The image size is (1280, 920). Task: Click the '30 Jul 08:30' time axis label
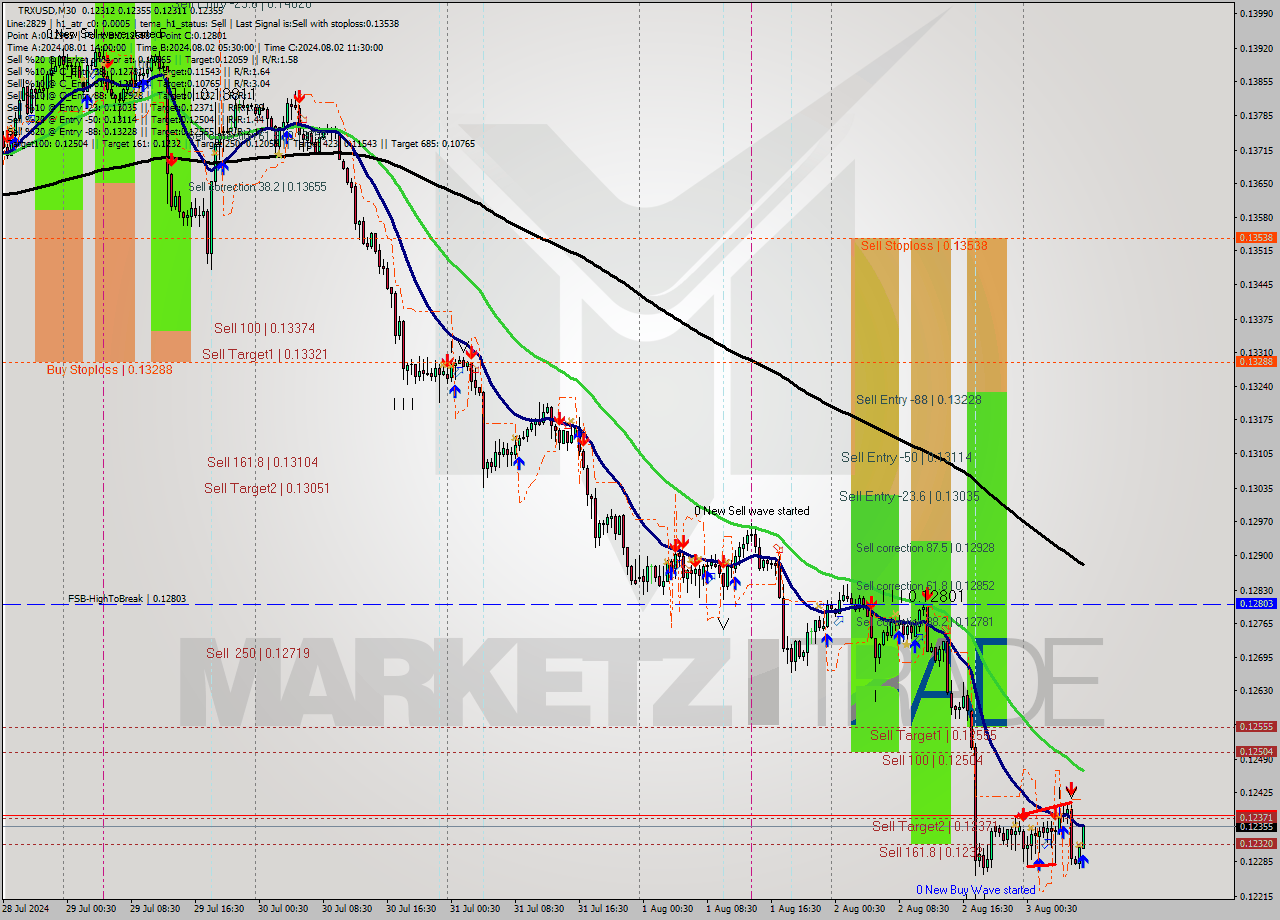[349, 909]
